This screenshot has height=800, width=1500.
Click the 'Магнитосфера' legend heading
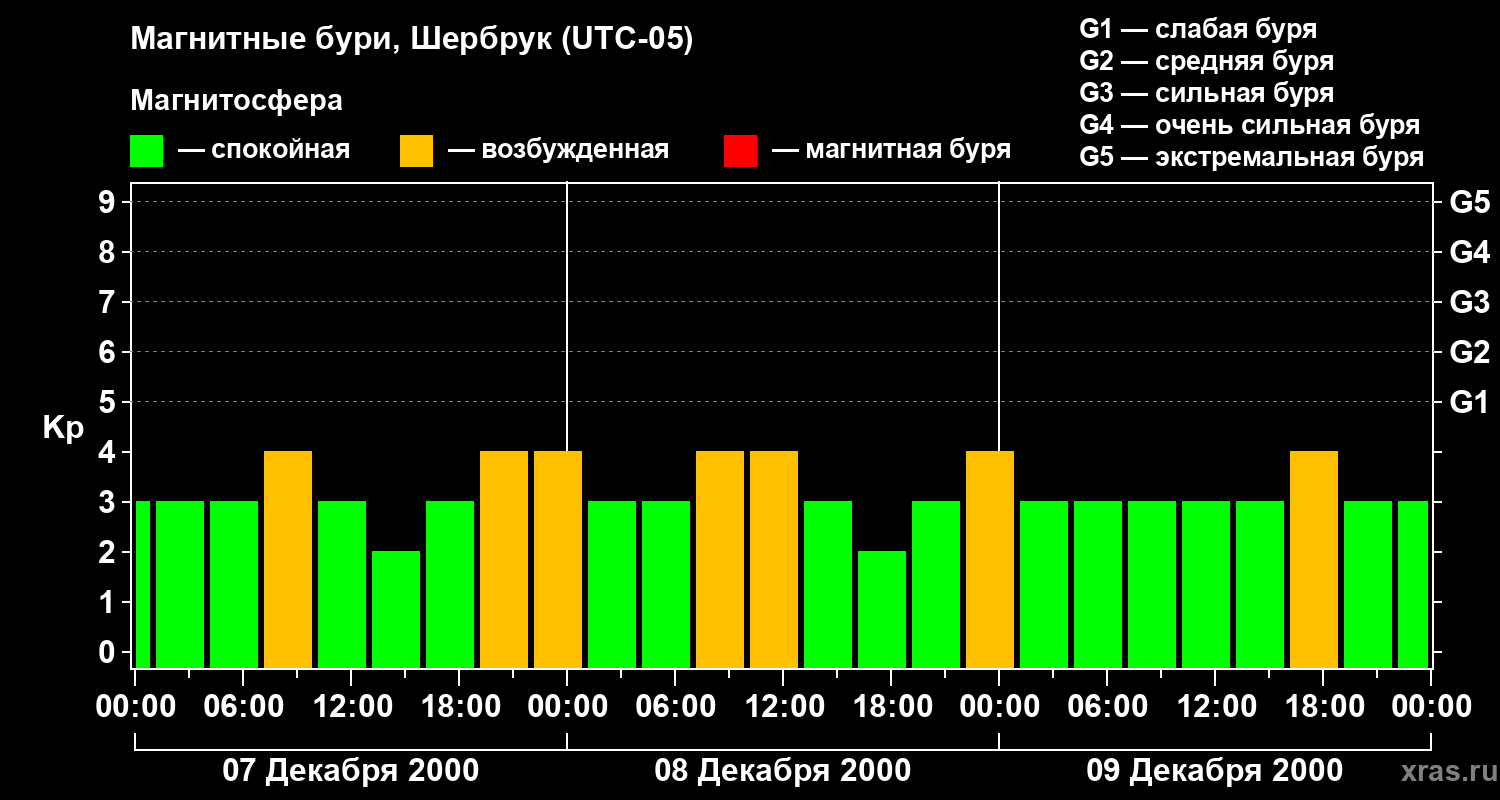pos(237,101)
